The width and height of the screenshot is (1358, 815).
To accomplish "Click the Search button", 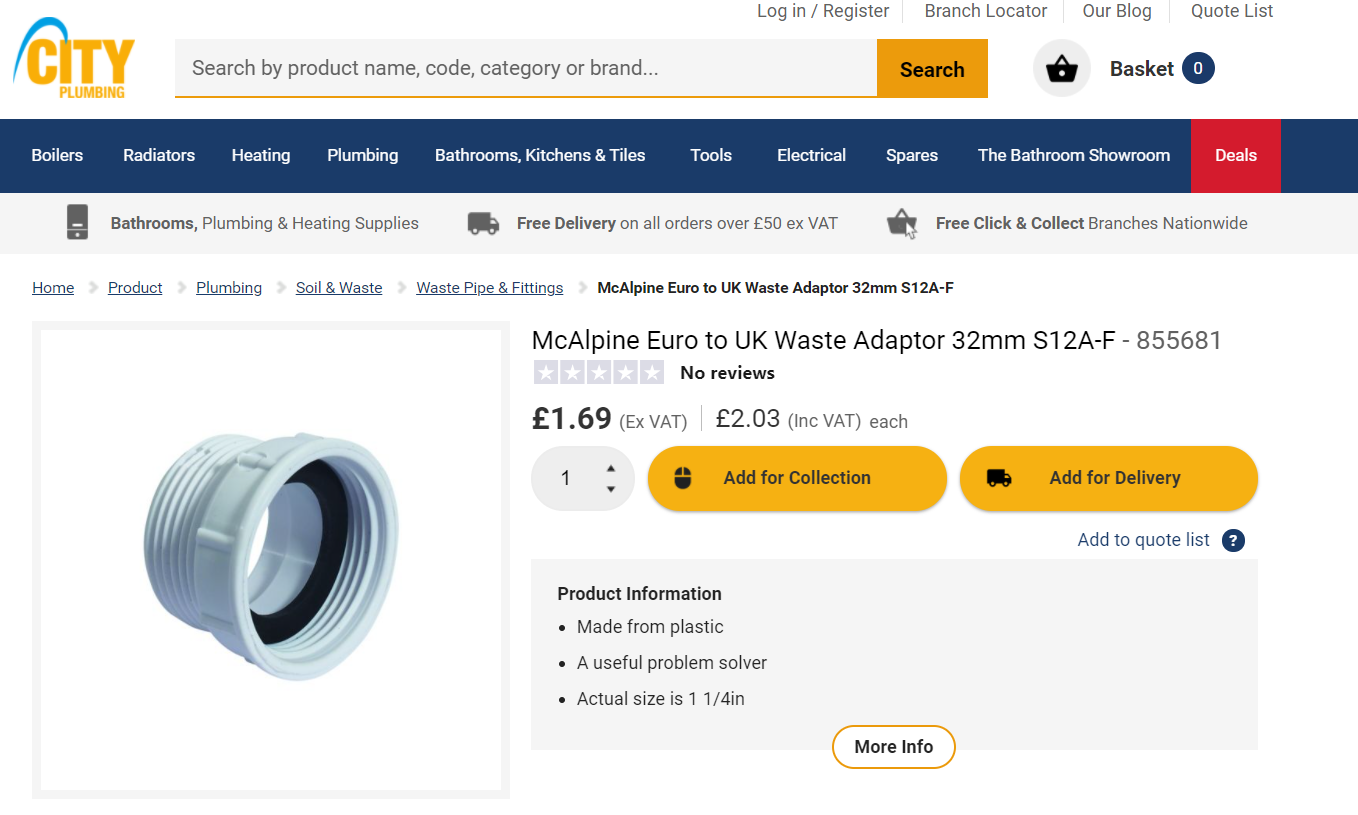I will [931, 69].
